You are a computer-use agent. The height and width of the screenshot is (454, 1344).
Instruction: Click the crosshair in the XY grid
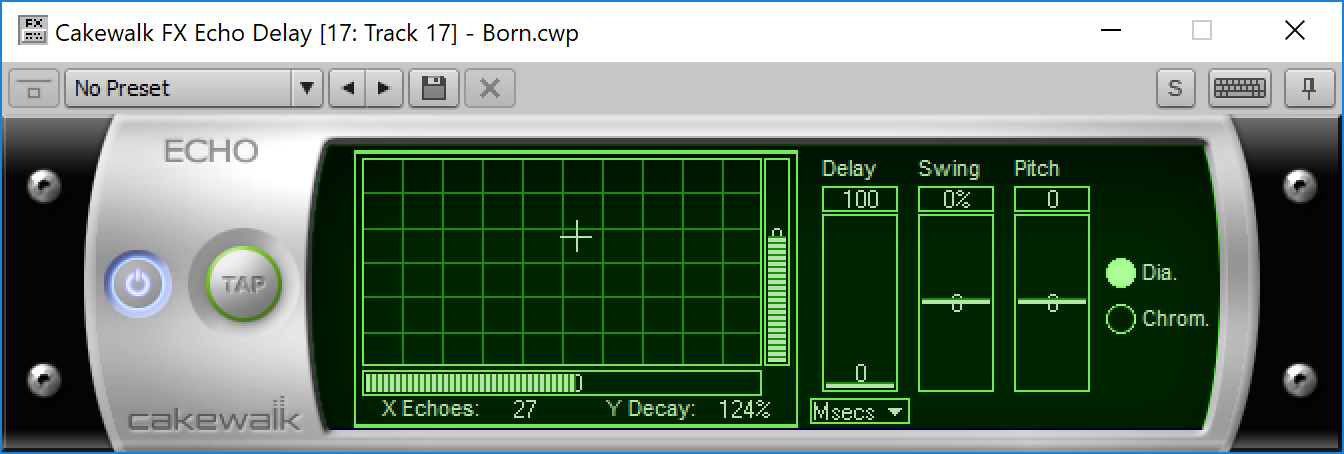pyautogui.click(x=576, y=237)
